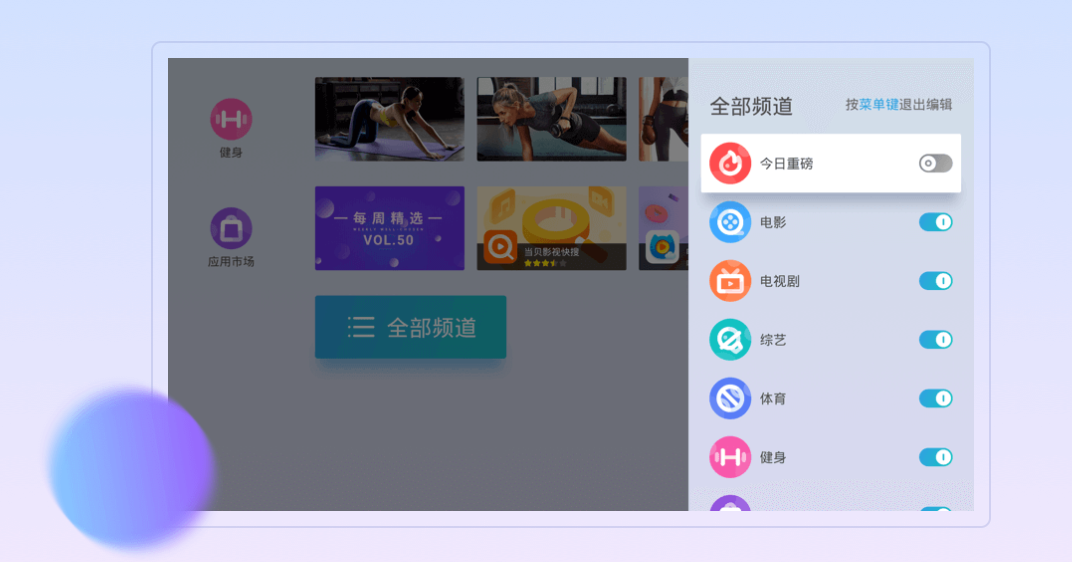Open the 每周精选 VOL.50 banner
The height and width of the screenshot is (562, 1072).
(389, 228)
